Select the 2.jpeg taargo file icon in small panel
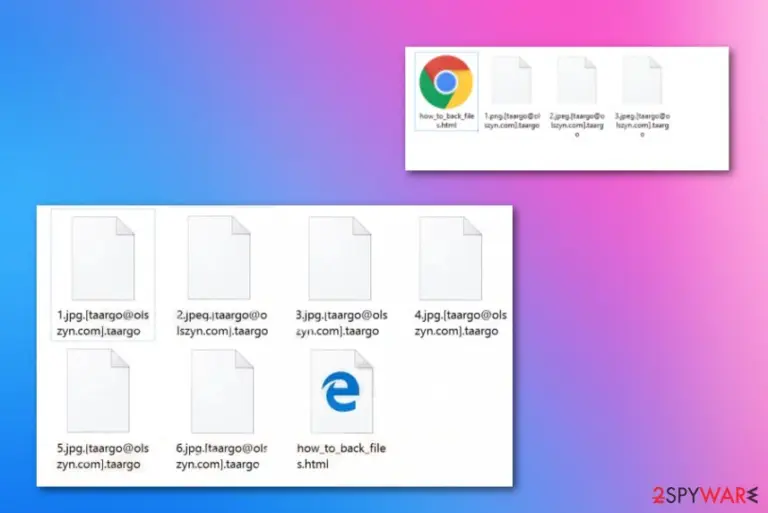Viewport: 768px width, 513px height. pyautogui.click(x=576, y=80)
